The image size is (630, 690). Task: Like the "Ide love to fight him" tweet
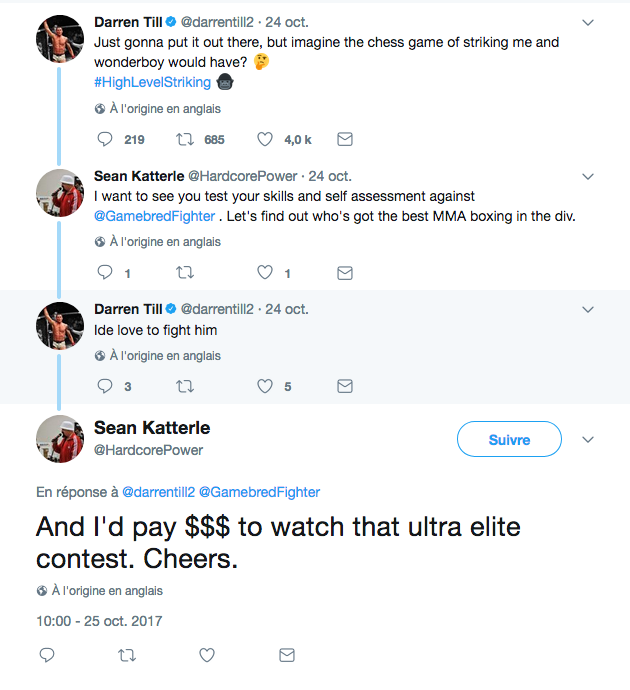click(265, 386)
